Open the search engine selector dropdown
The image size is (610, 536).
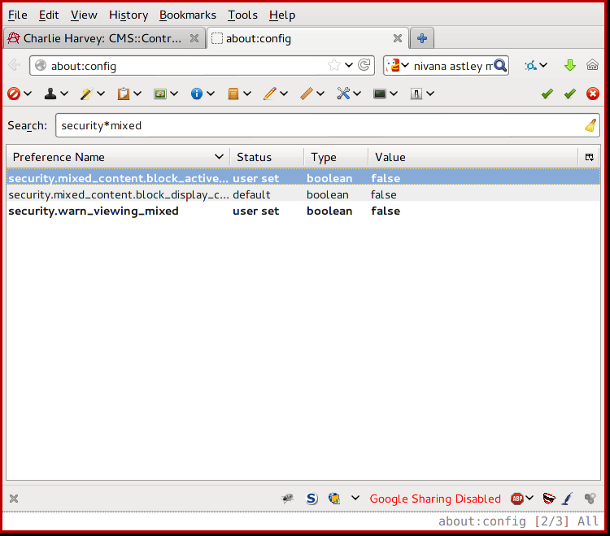tap(405, 65)
